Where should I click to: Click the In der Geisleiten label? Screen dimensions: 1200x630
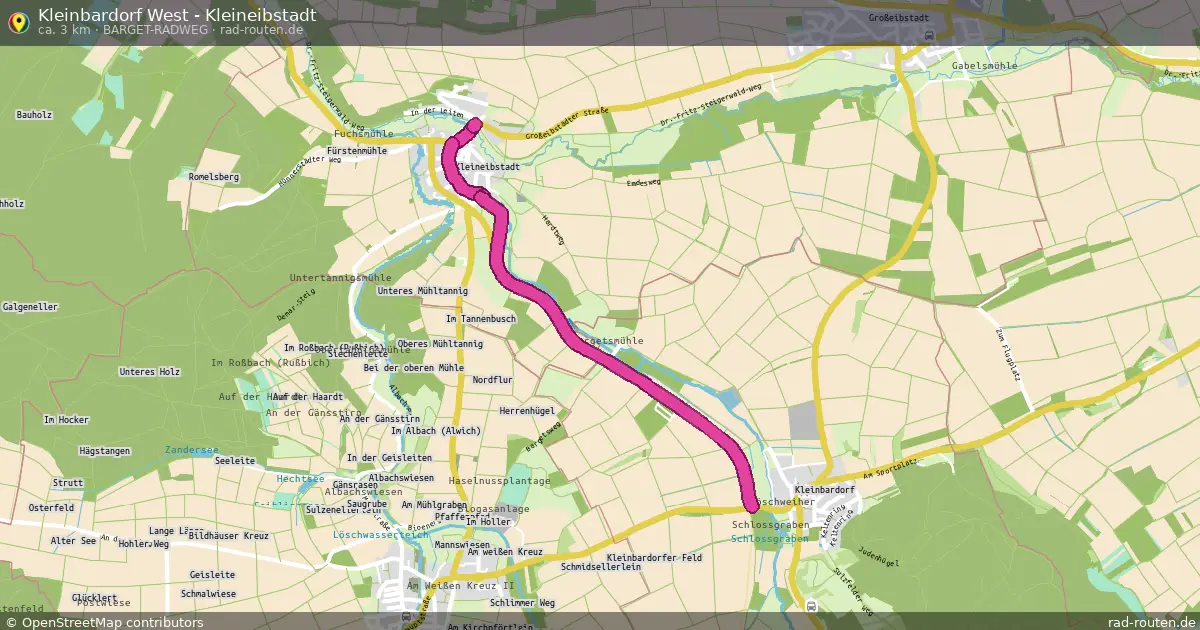(388, 458)
